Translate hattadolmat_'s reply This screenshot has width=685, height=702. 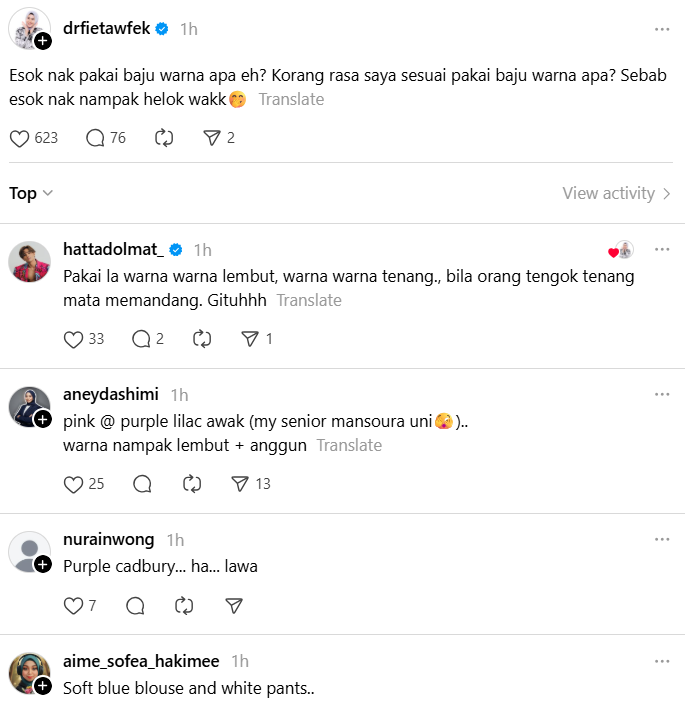coord(309,300)
